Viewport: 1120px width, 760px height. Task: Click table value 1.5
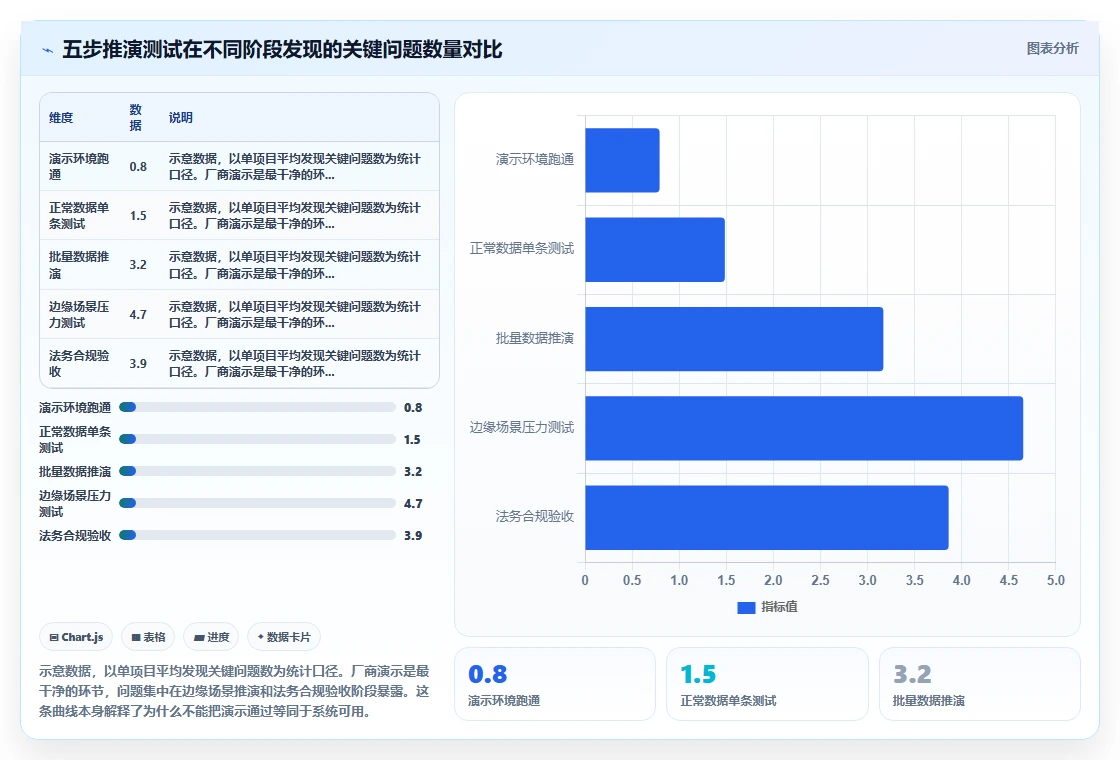(x=138, y=216)
